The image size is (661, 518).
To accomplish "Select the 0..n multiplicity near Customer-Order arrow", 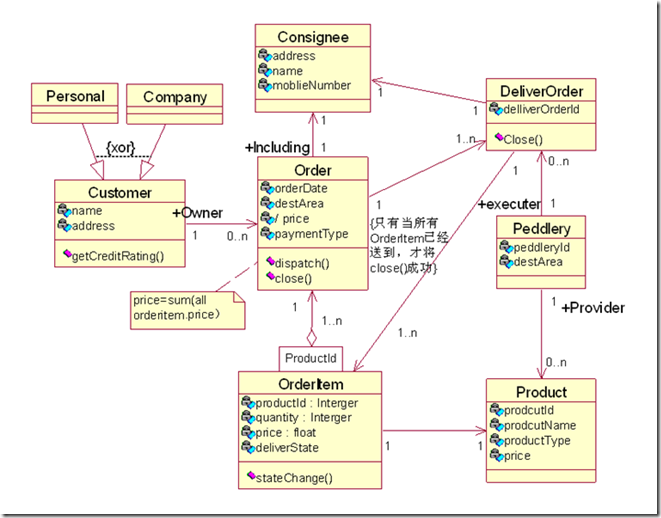I will click(237, 236).
